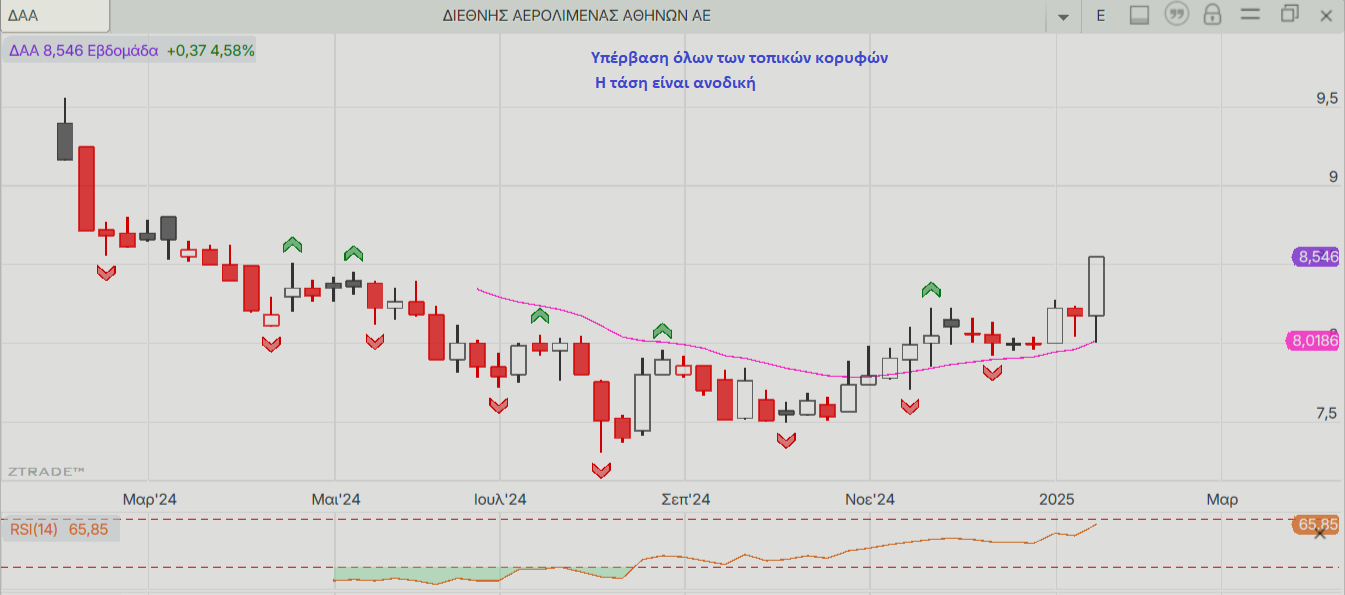The image size is (1345, 595).
Task: Click the +0,37 4,58% change text
Action: point(210,50)
